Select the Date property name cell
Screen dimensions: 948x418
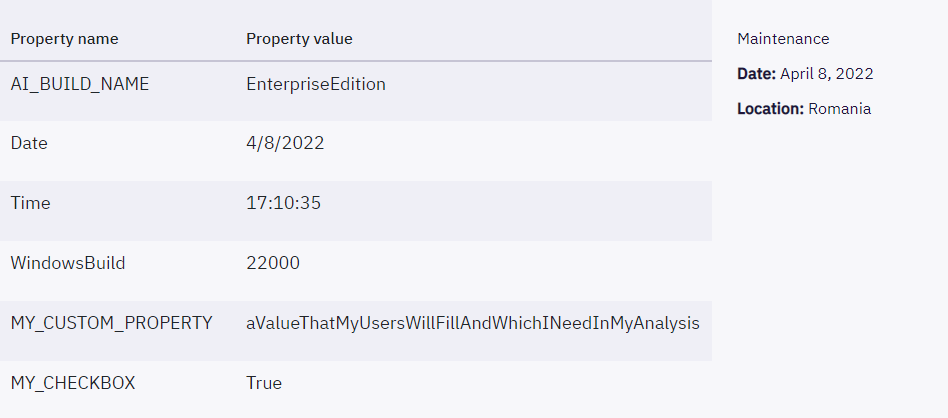[x=29, y=143]
